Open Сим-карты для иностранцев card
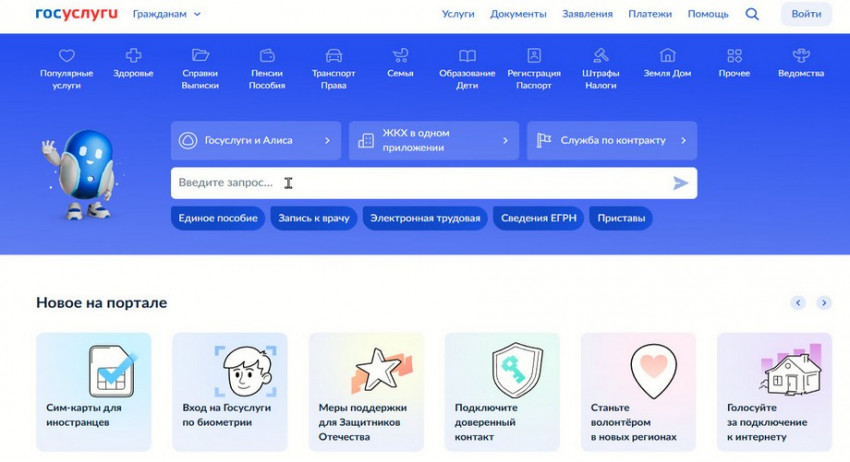850x462 pixels. coord(94,392)
